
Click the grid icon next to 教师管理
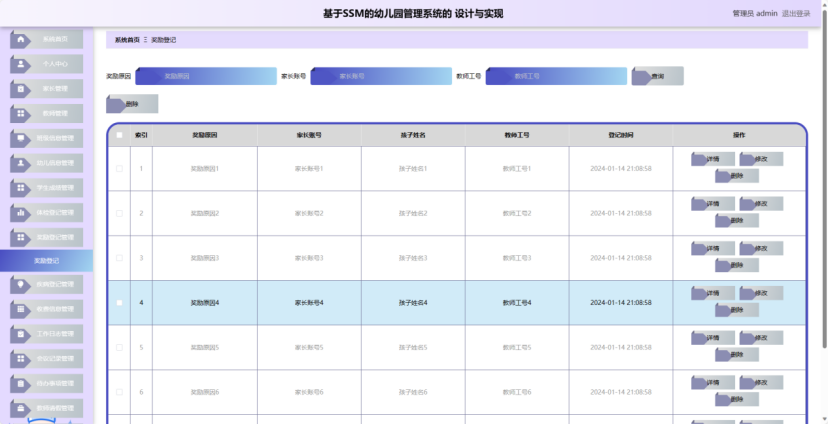tap(21, 114)
